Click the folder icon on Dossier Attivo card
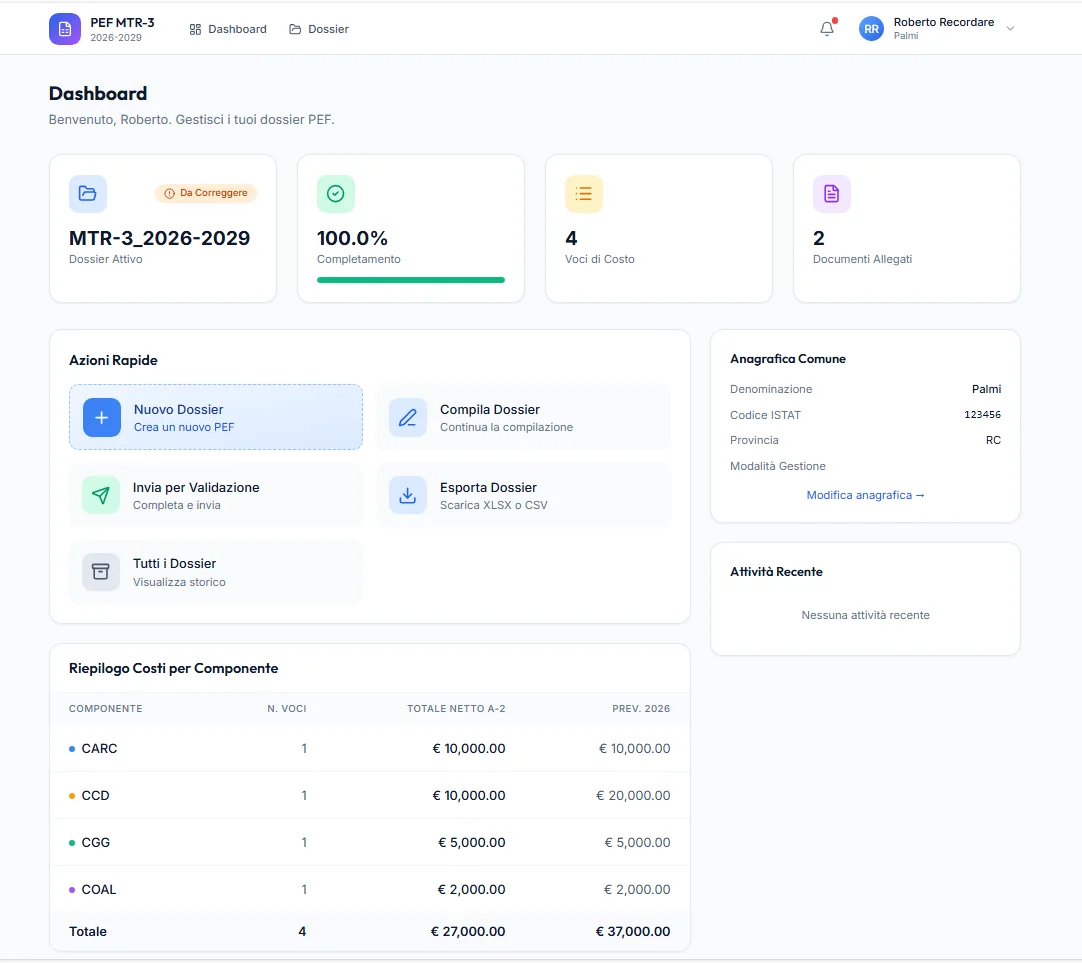 click(x=88, y=194)
